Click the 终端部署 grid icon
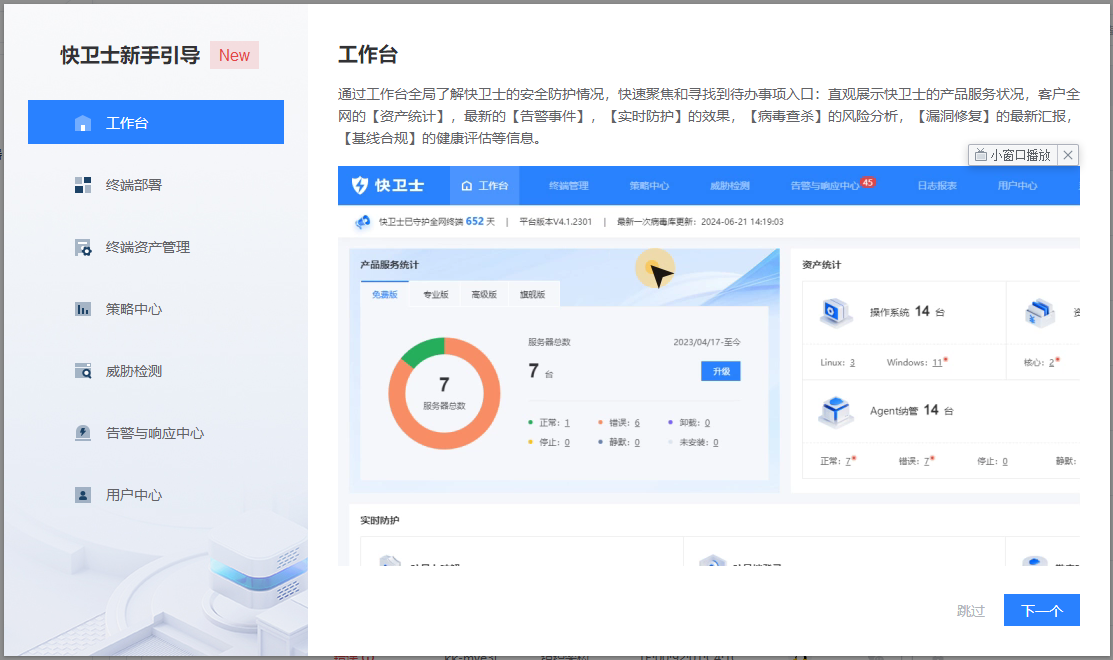The image size is (1113, 660). 83,185
